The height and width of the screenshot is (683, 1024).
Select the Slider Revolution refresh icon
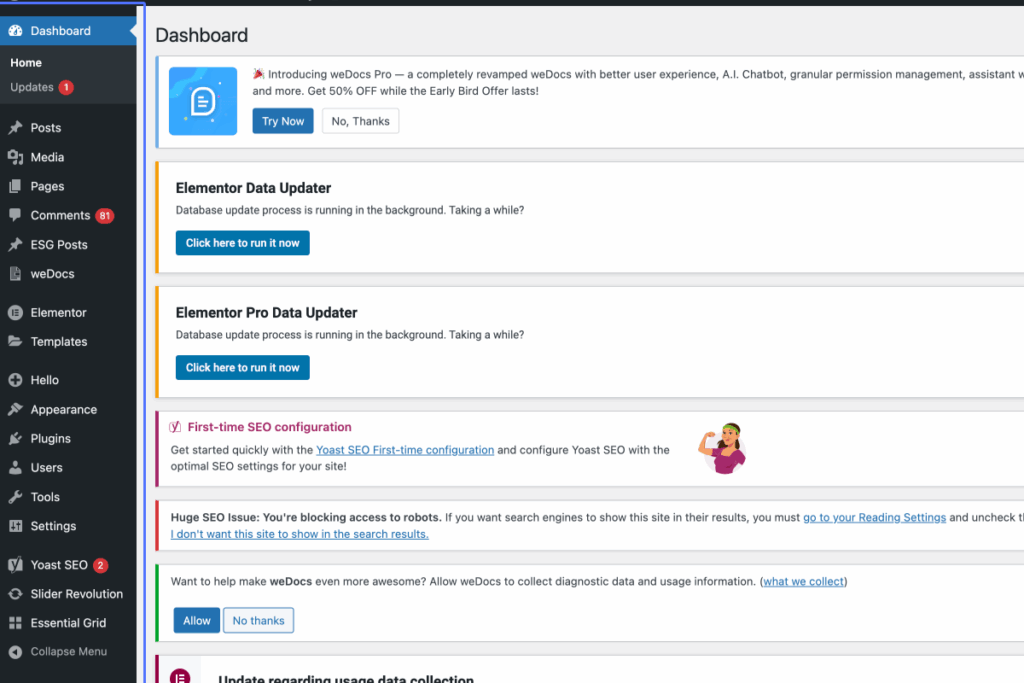[16, 594]
